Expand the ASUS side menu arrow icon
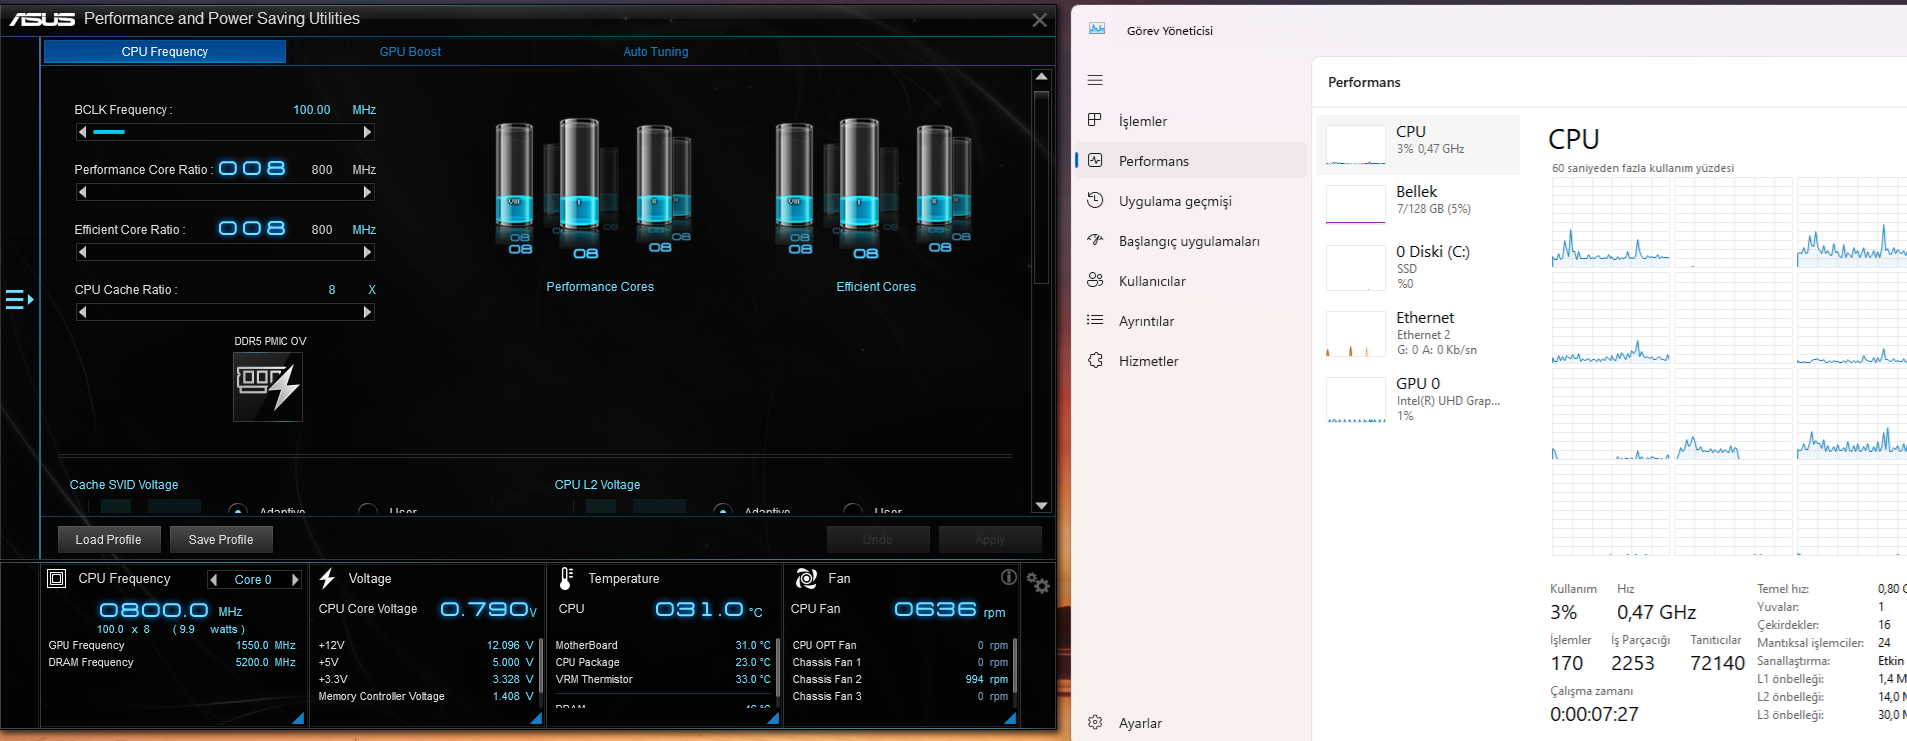Viewport: 1907px width, 741px height. tap(19, 299)
